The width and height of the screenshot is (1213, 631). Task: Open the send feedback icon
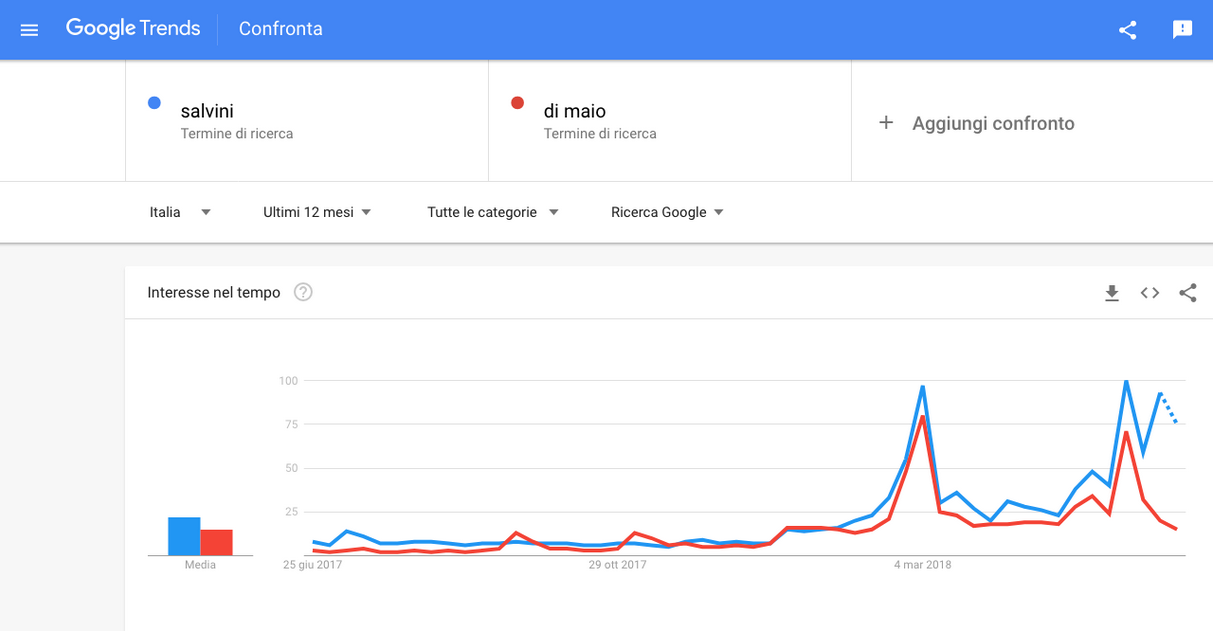pyautogui.click(x=1183, y=30)
